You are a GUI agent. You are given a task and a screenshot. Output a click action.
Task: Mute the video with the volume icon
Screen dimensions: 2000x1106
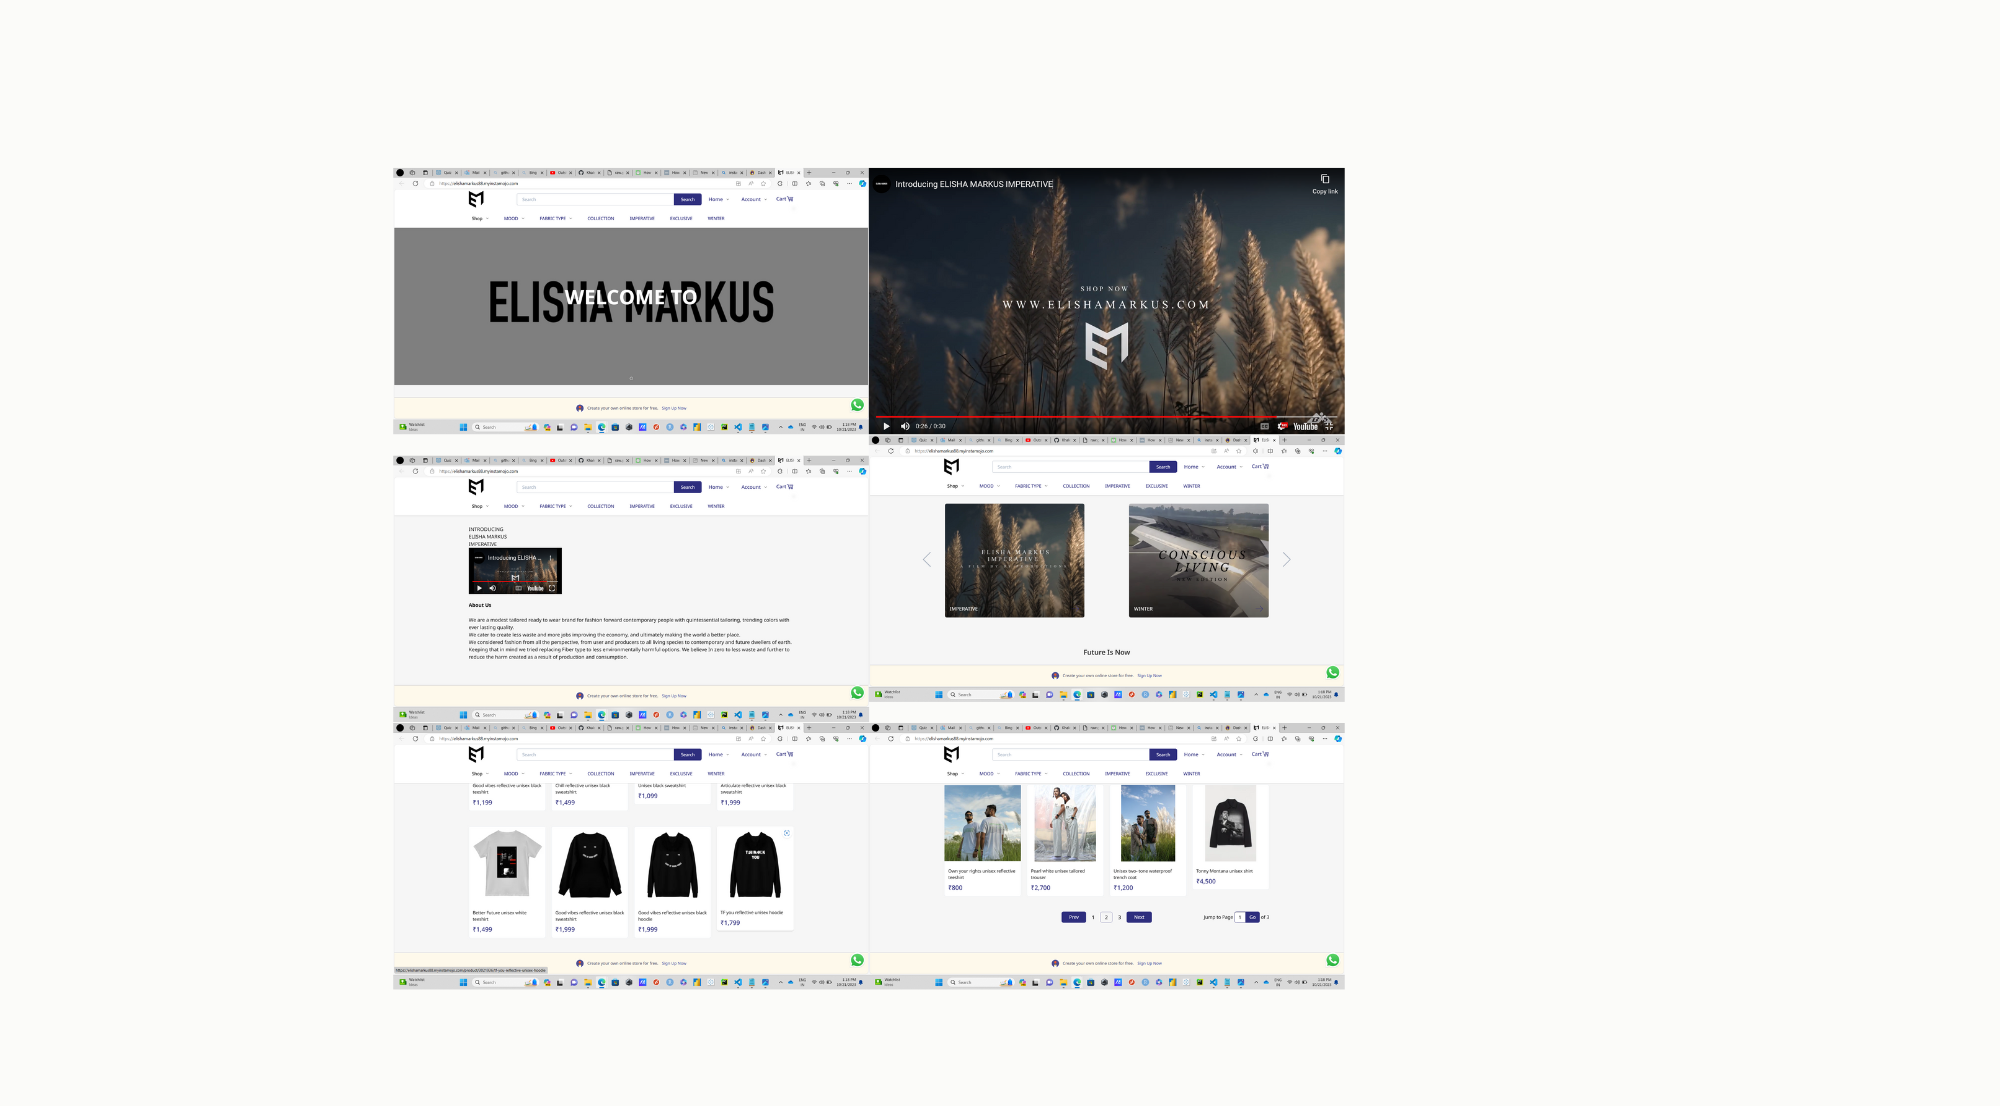coord(906,426)
